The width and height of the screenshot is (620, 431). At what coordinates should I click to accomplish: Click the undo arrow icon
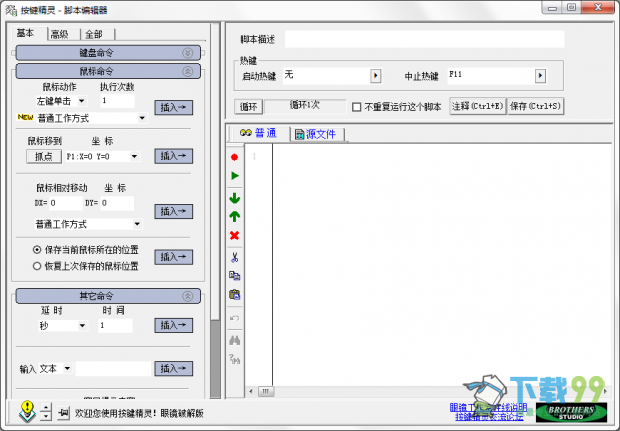234,318
